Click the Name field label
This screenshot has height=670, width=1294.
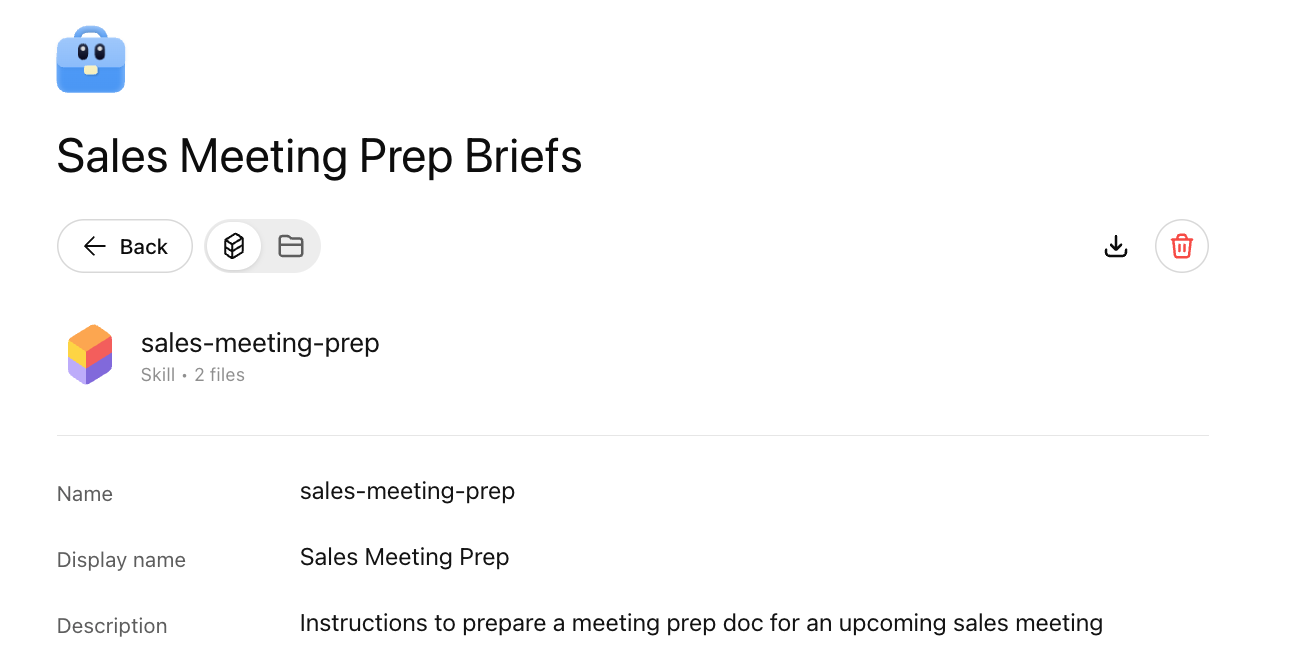point(85,494)
